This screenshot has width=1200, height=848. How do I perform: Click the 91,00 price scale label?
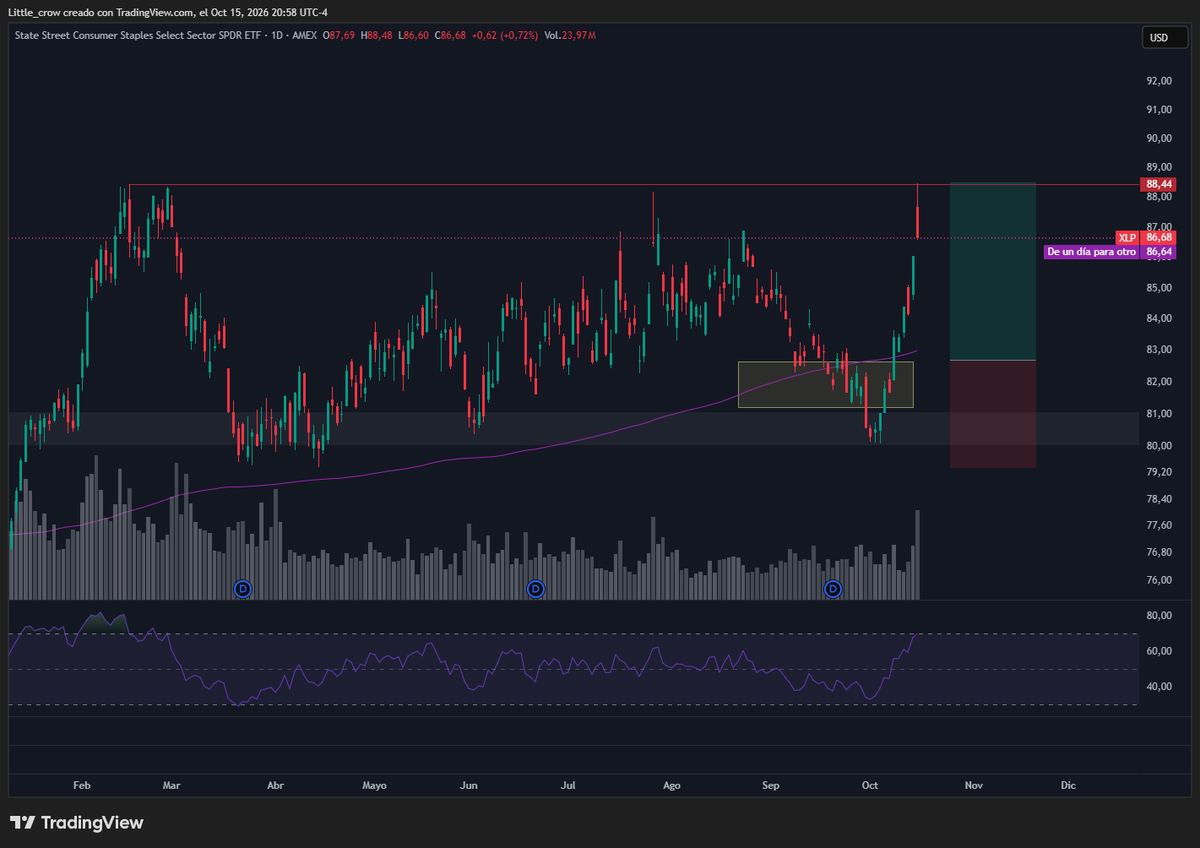pyautogui.click(x=1158, y=109)
